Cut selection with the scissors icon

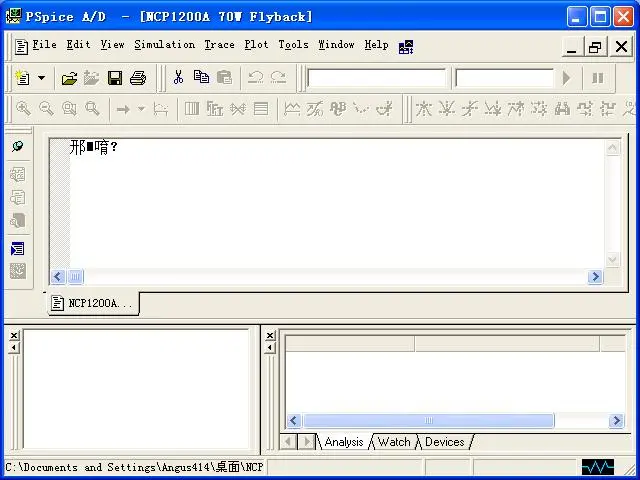pos(178,77)
